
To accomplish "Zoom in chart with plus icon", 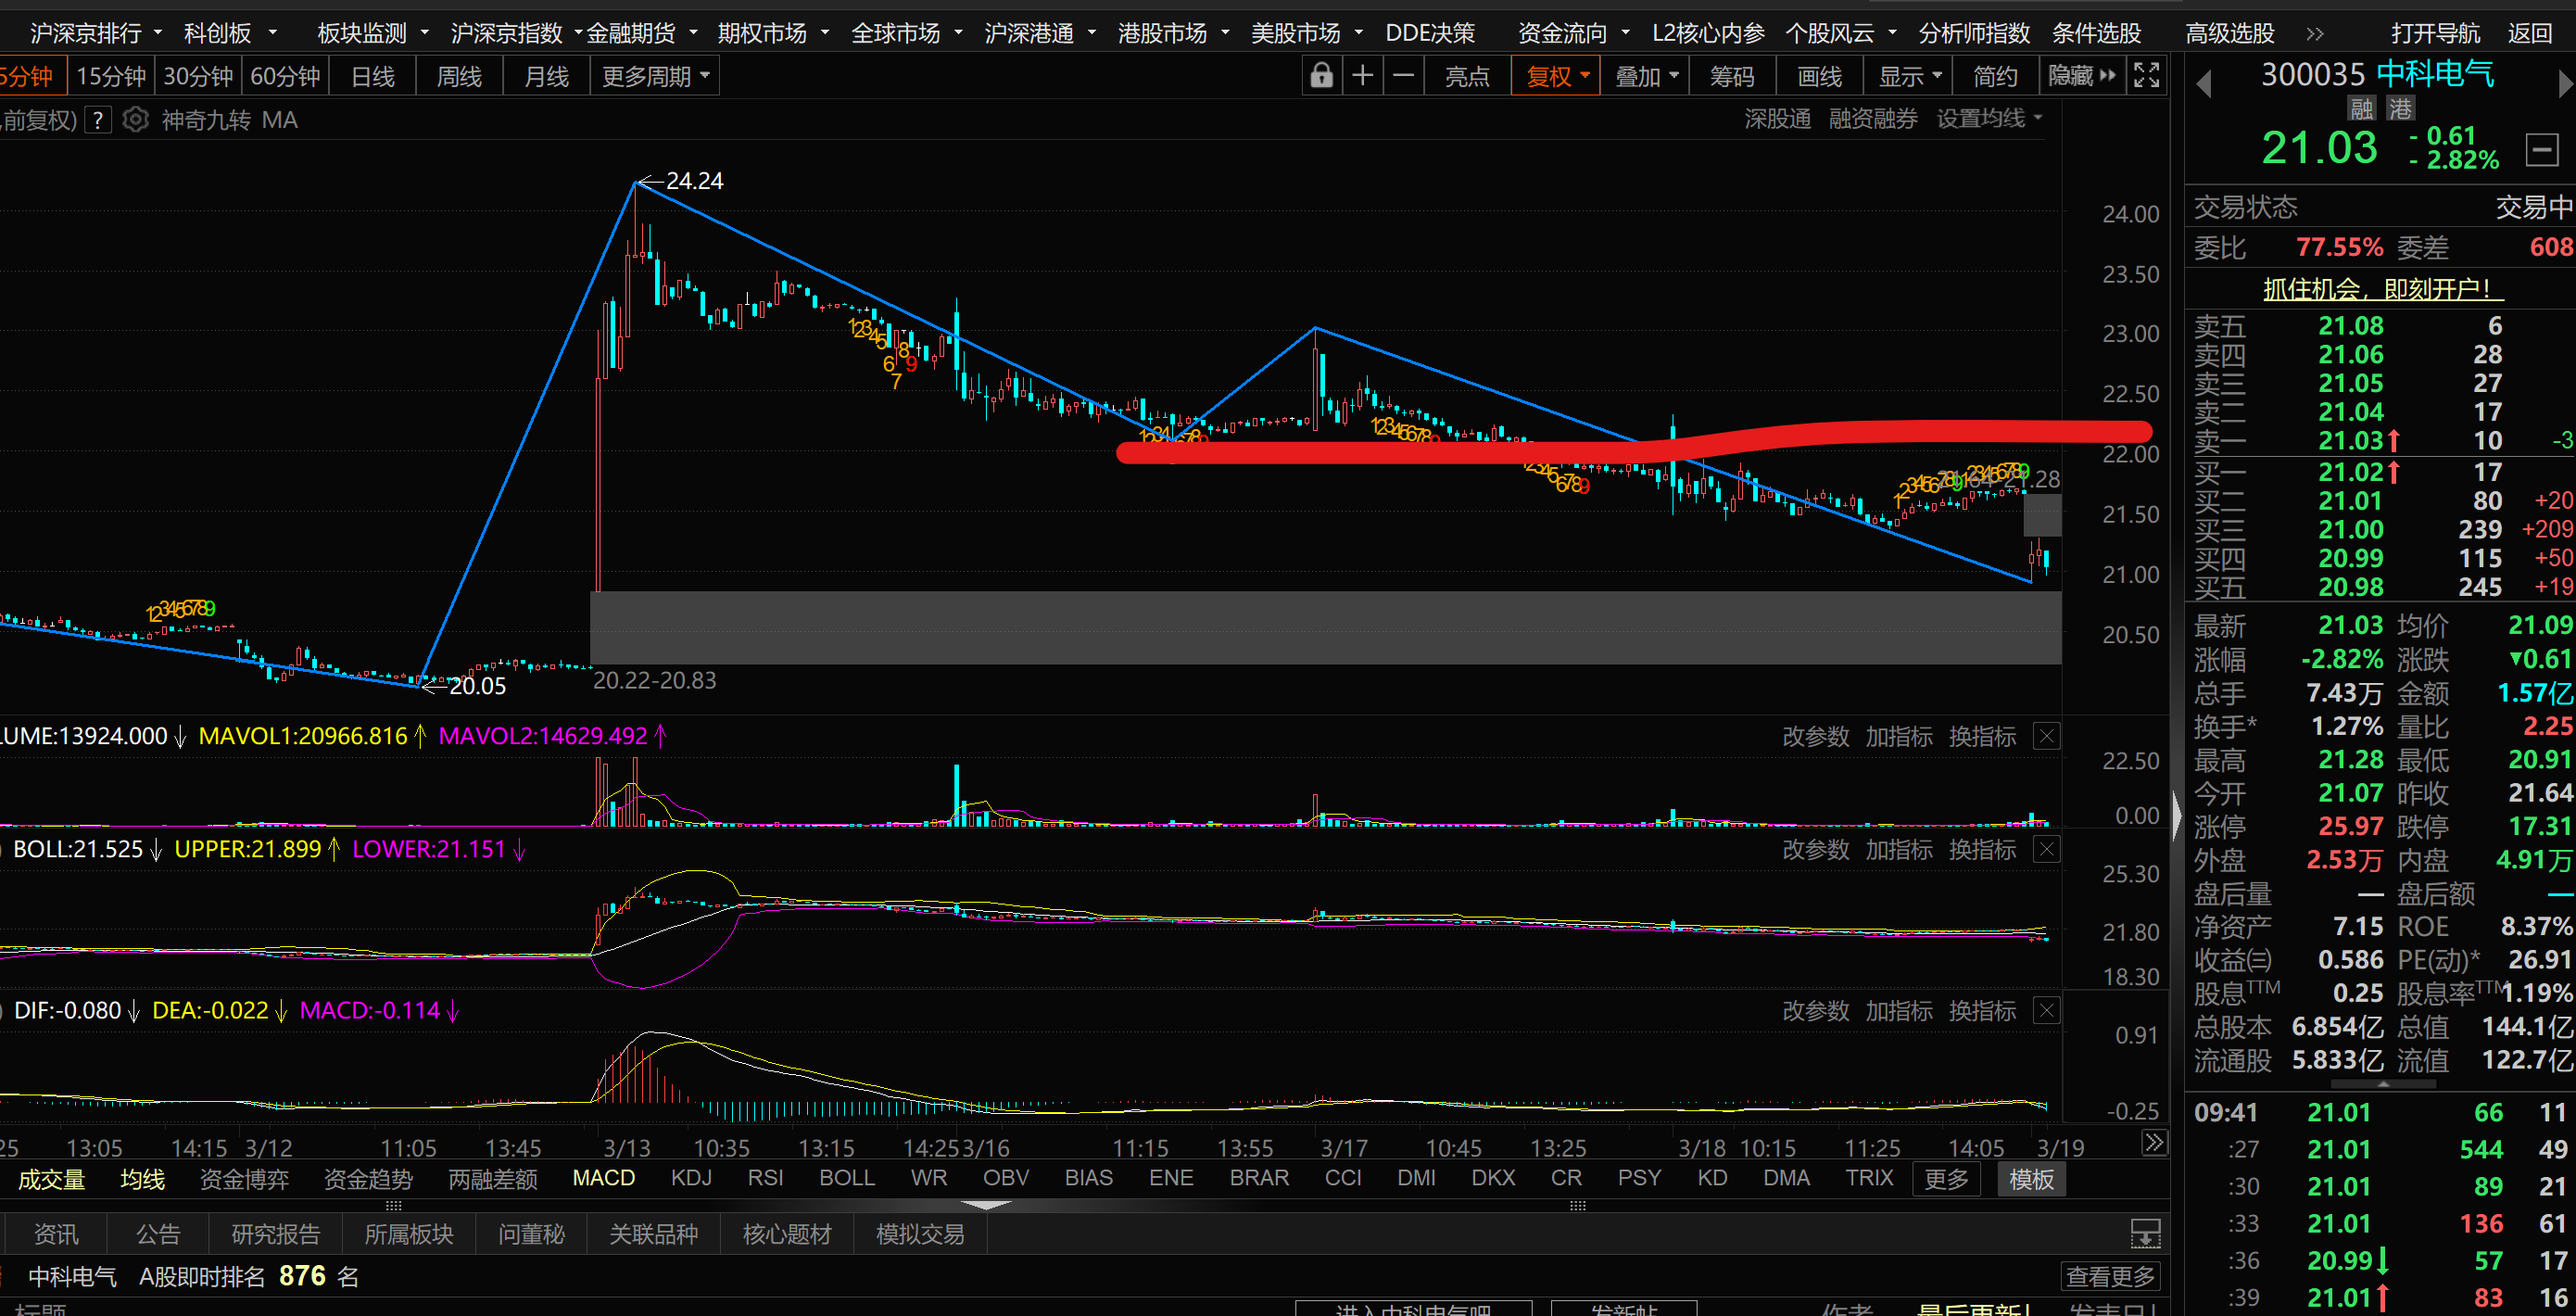I will pyautogui.click(x=1362, y=76).
